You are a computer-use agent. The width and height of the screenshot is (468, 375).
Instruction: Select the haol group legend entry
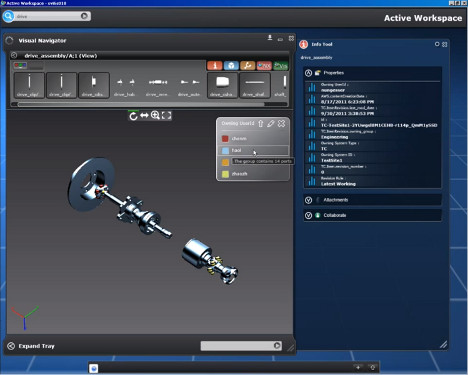click(253, 150)
